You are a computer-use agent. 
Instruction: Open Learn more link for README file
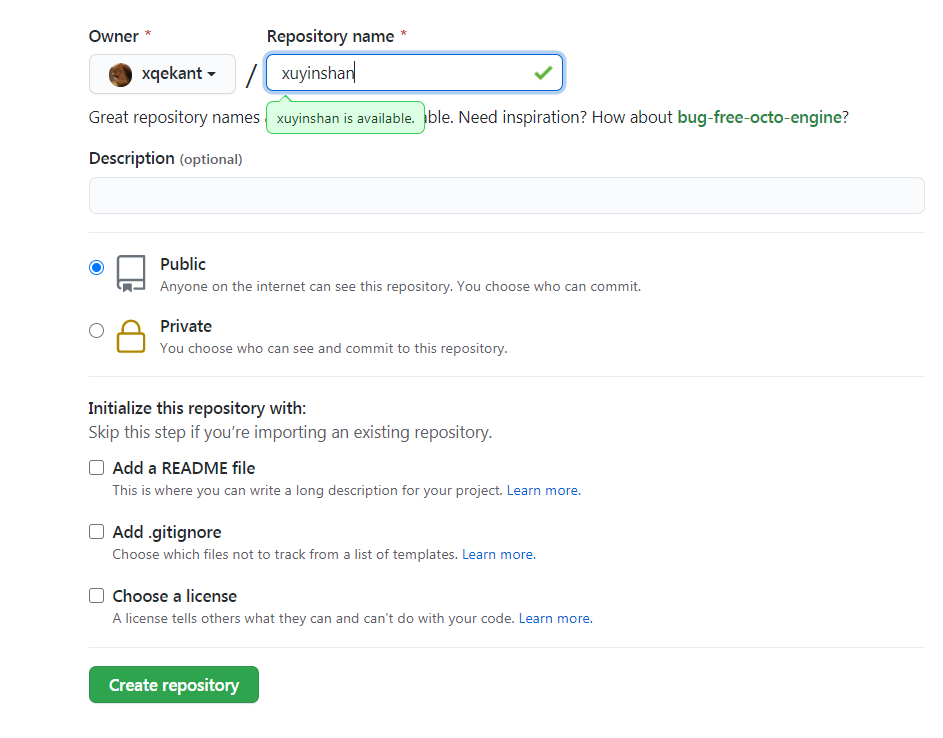543,491
